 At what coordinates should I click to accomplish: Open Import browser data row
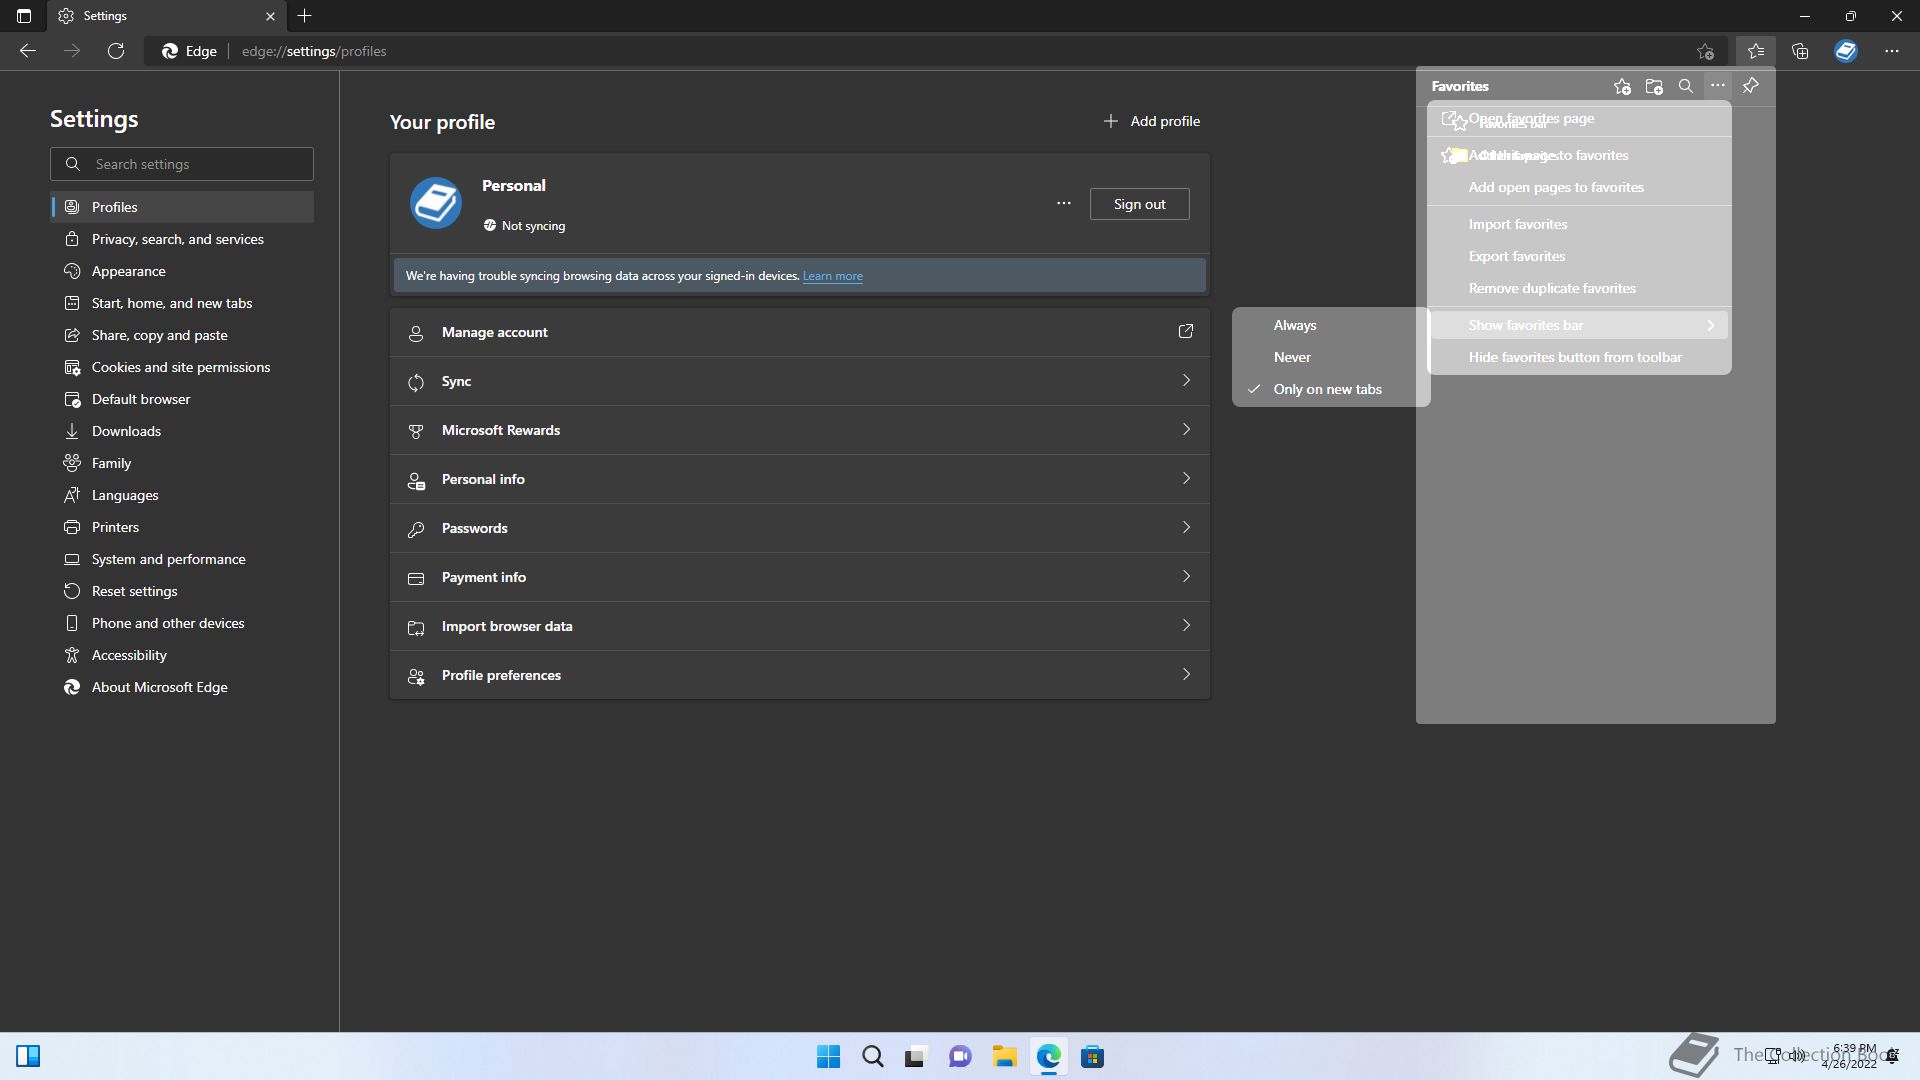800,626
